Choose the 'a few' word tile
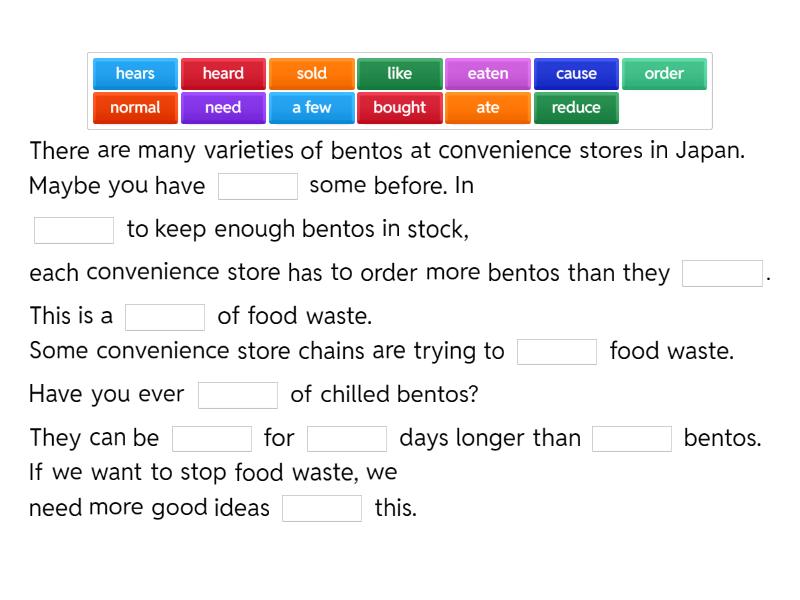 tap(311, 108)
